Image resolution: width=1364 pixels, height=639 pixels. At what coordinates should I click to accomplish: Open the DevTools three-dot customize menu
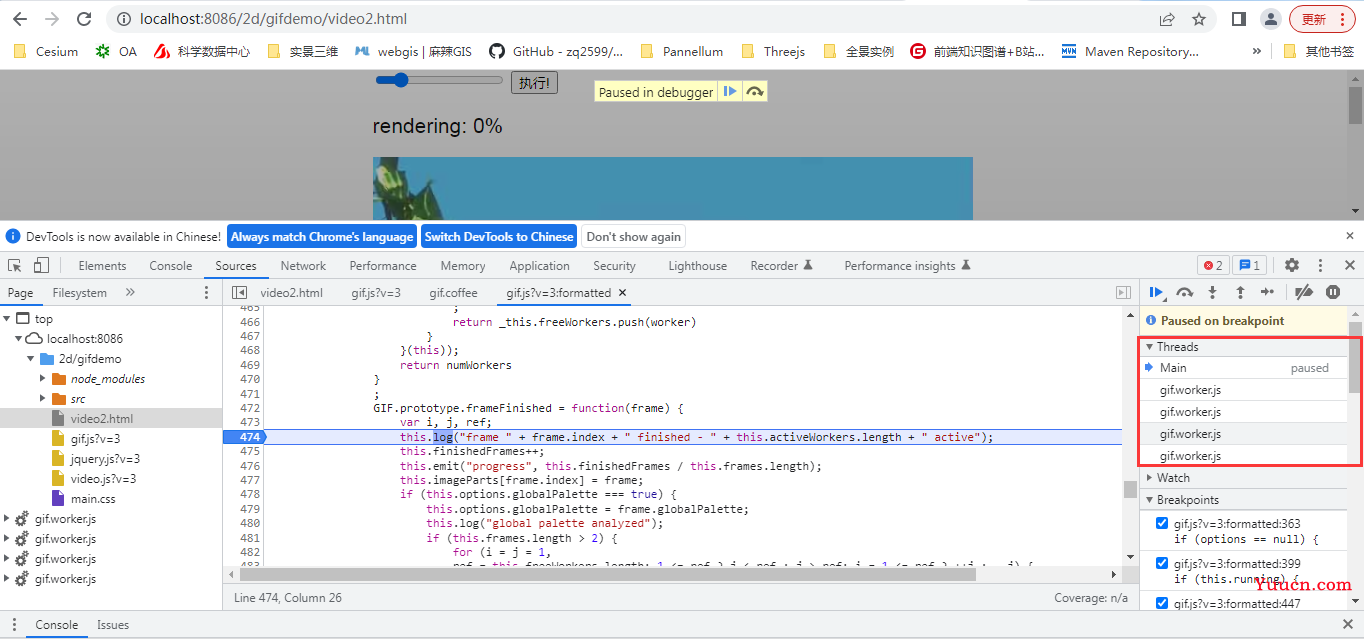click(1320, 265)
